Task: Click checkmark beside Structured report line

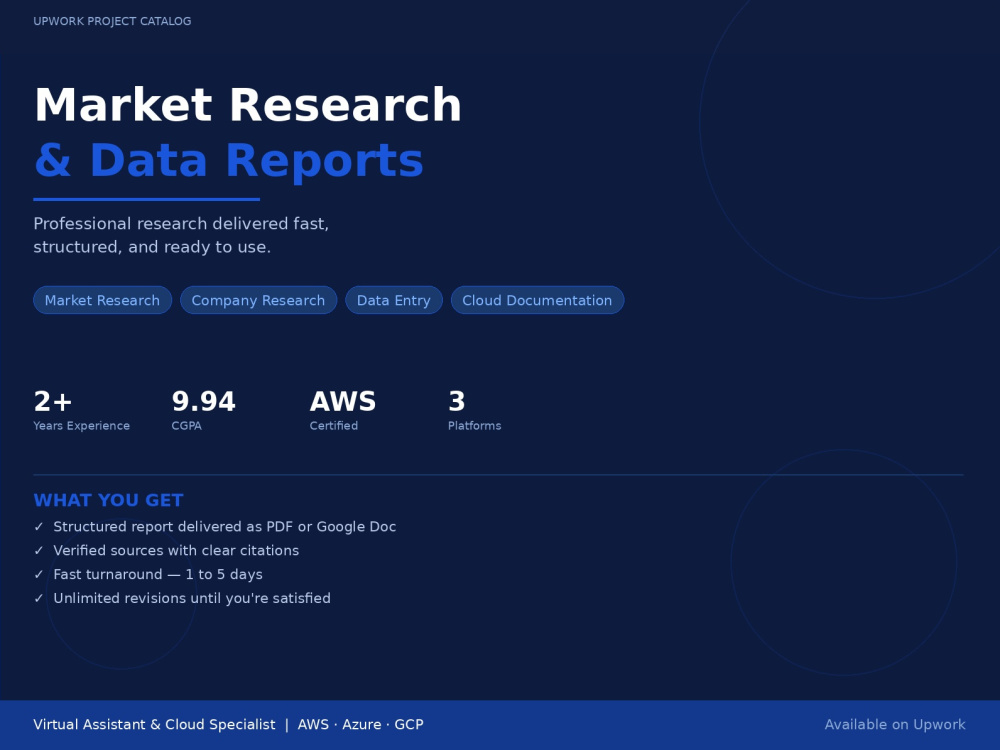Action: coord(39,527)
